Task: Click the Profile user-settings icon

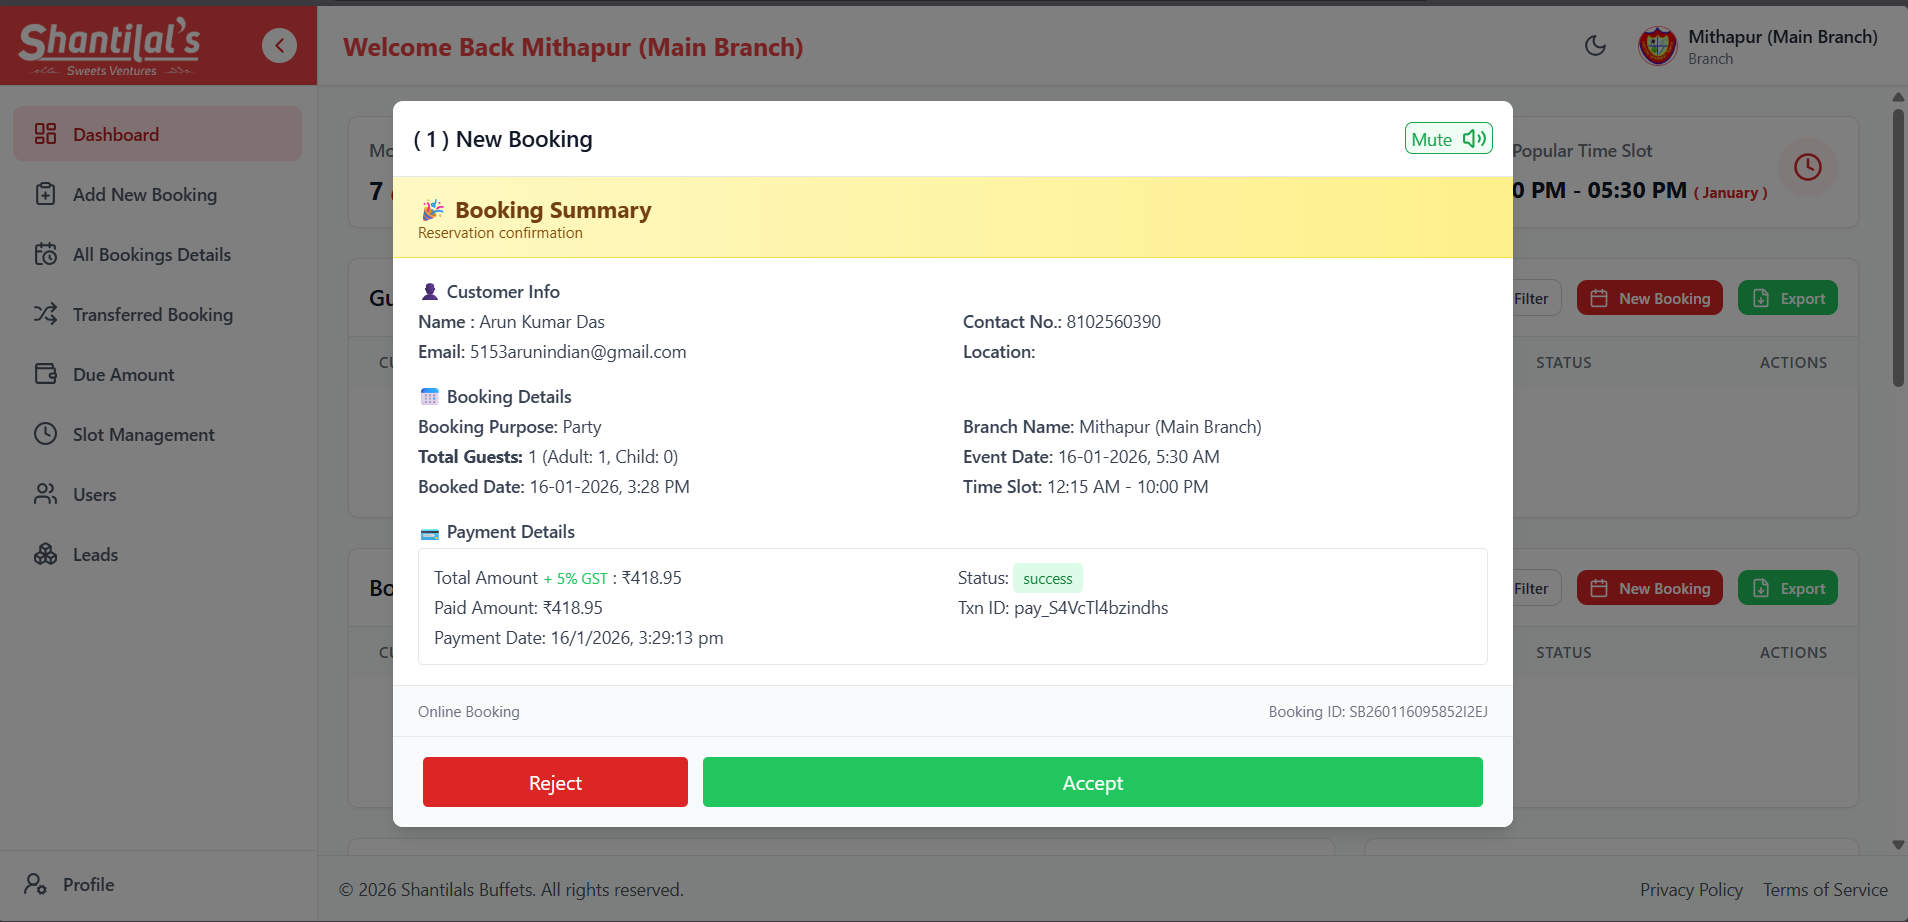Action: pyautogui.click(x=36, y=884)
